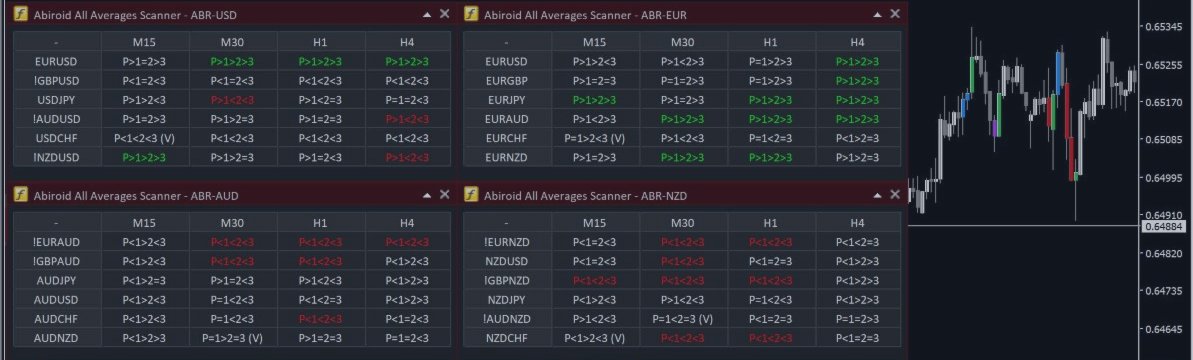Open the NZDCHF symbol in ABR-NZD
The image size is (1193, 360).
click(507, 338)
